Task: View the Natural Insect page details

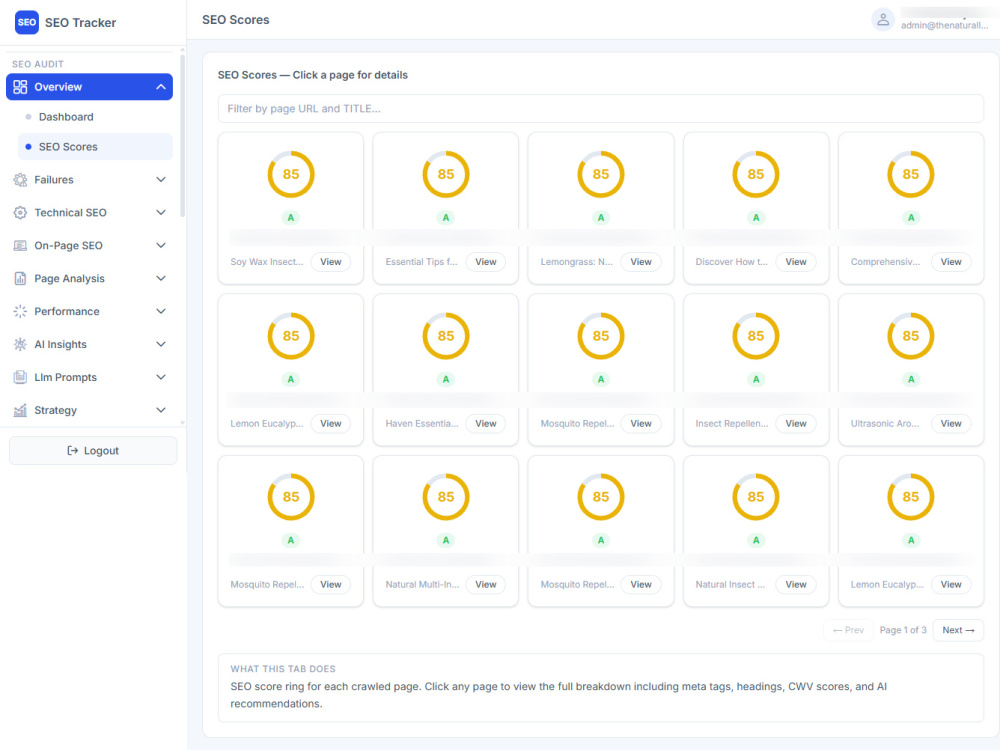Action: coord(796,585)
